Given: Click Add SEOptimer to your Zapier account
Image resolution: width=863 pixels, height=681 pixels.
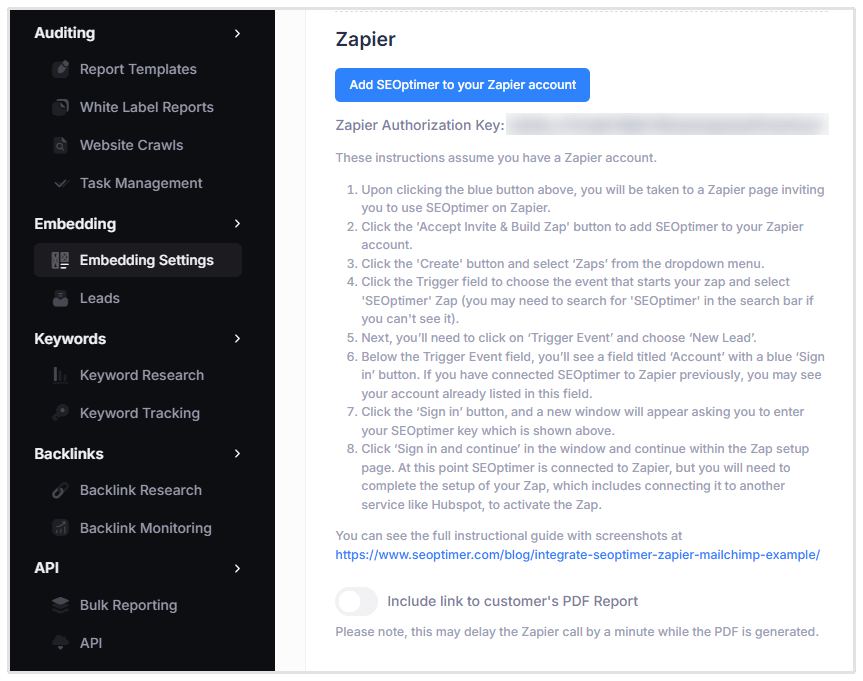Looking at the screenshot, I should [x=462, y=85].
